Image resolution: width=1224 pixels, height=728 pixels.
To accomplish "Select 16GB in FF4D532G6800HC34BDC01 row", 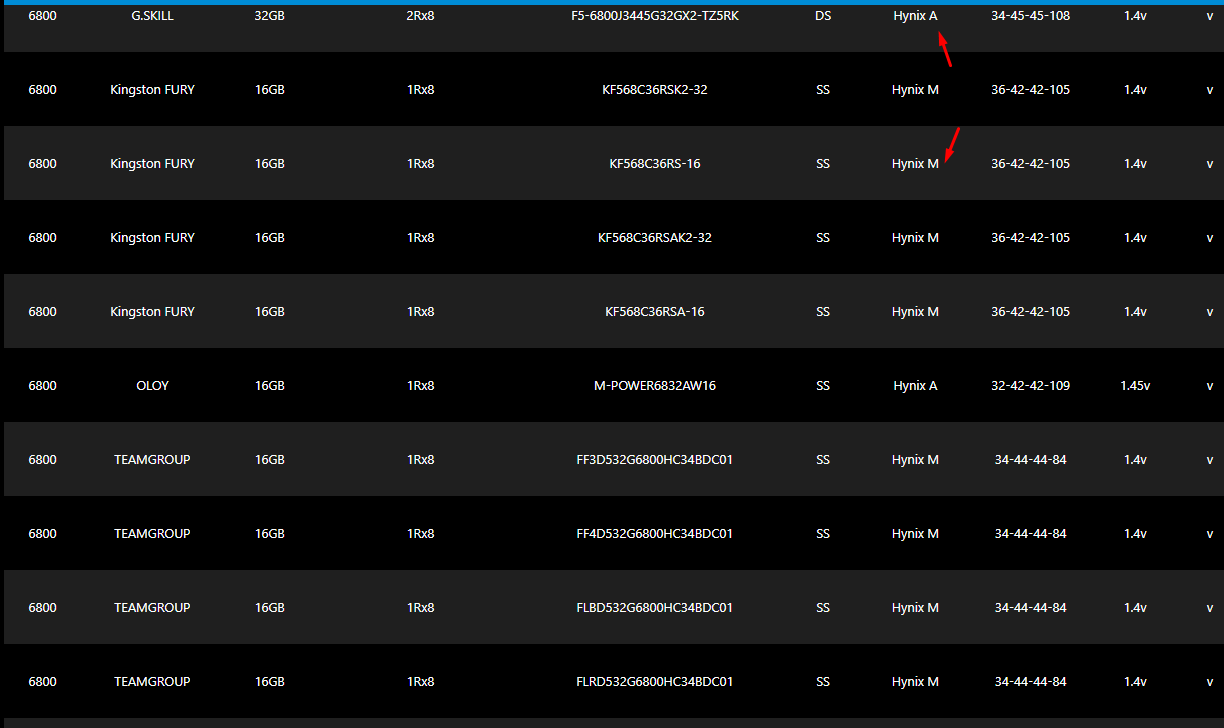I will coord(270,534).
